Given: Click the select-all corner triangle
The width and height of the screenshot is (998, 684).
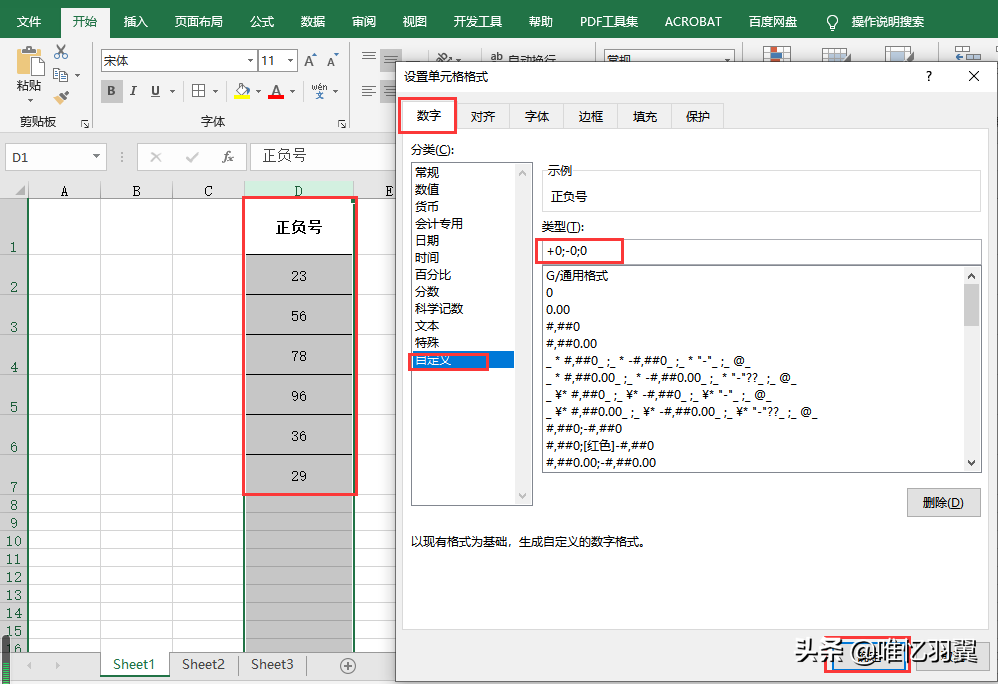Looking at the screenshot, I should tap(20, 190).
